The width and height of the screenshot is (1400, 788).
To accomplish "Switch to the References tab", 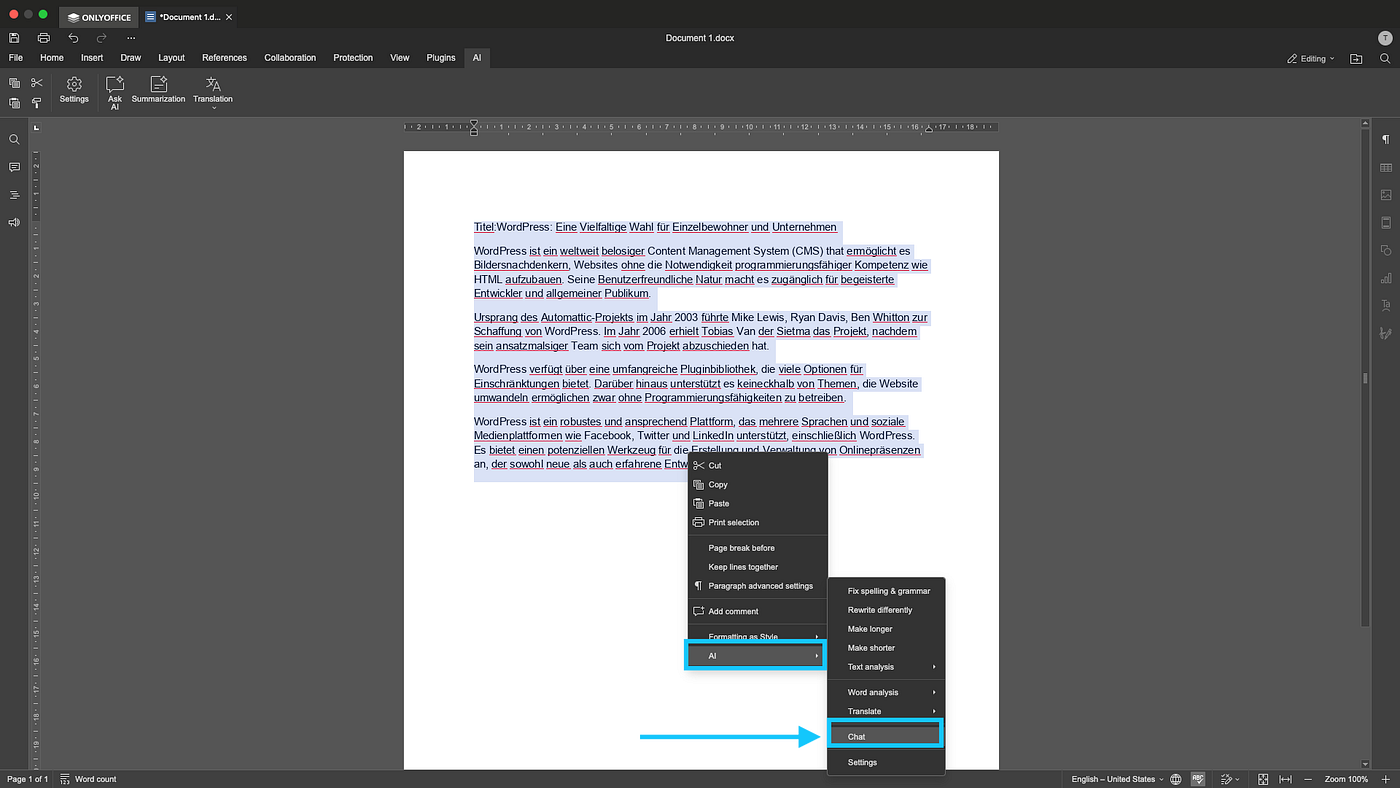I will pos(225,58).
